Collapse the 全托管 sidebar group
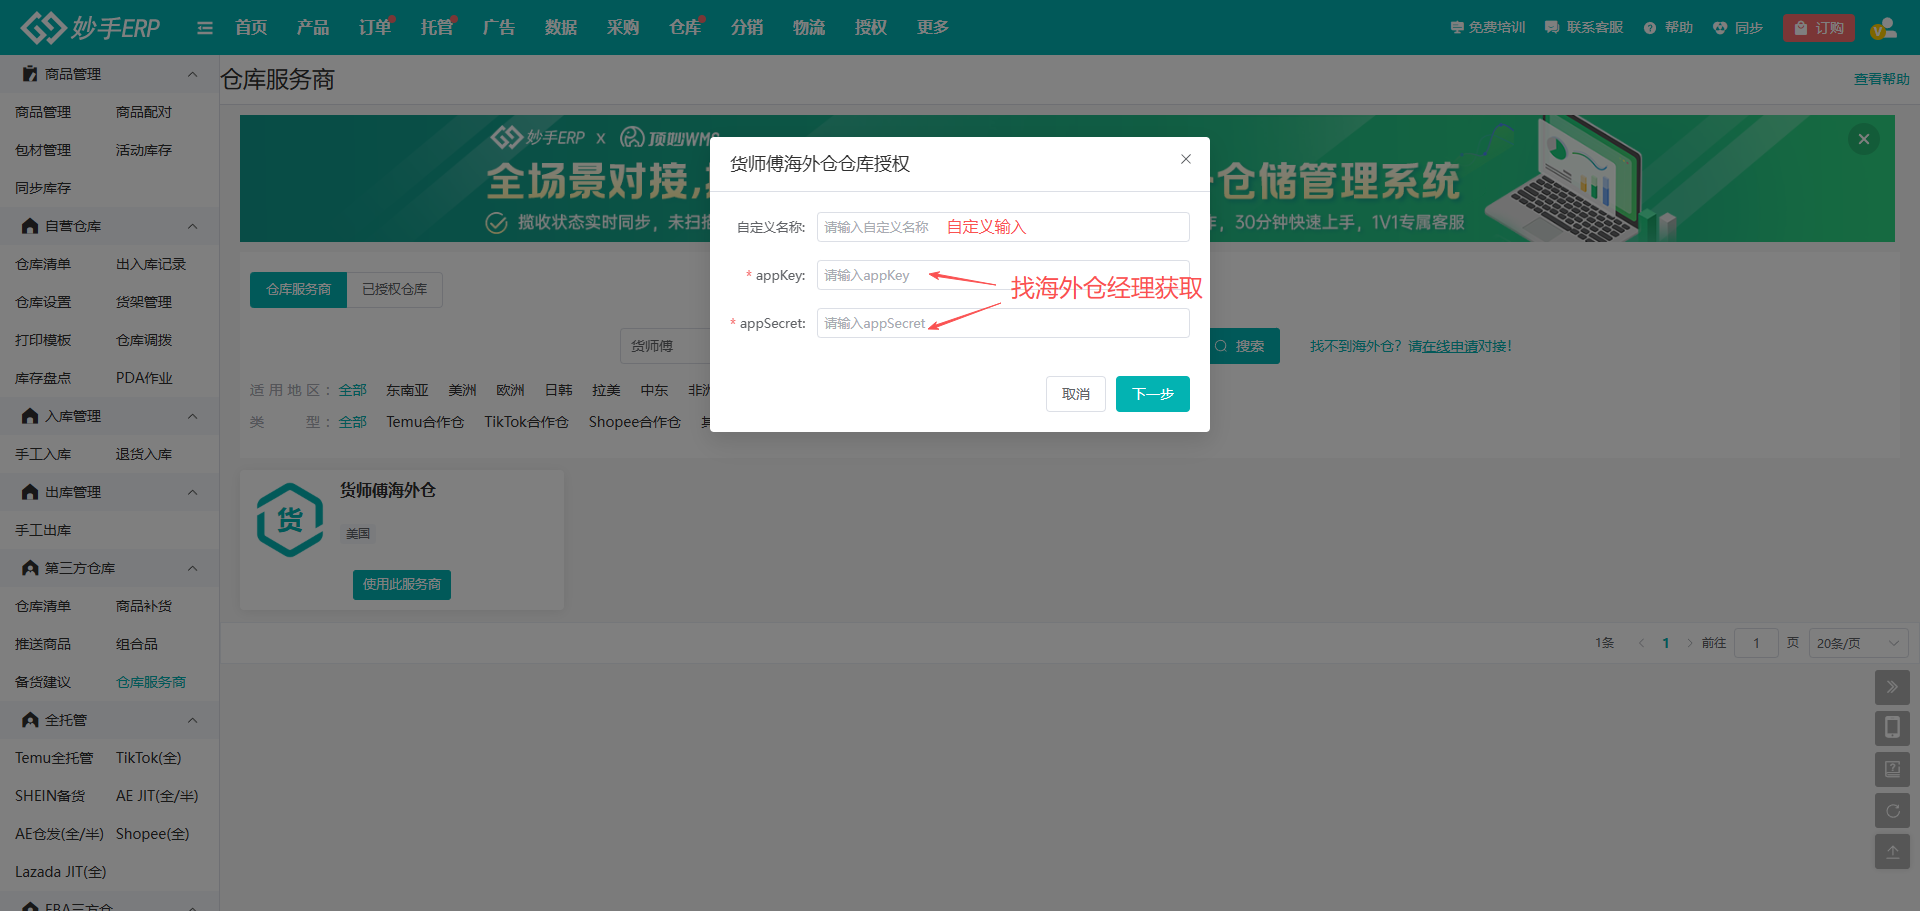 tap(192, 720)
